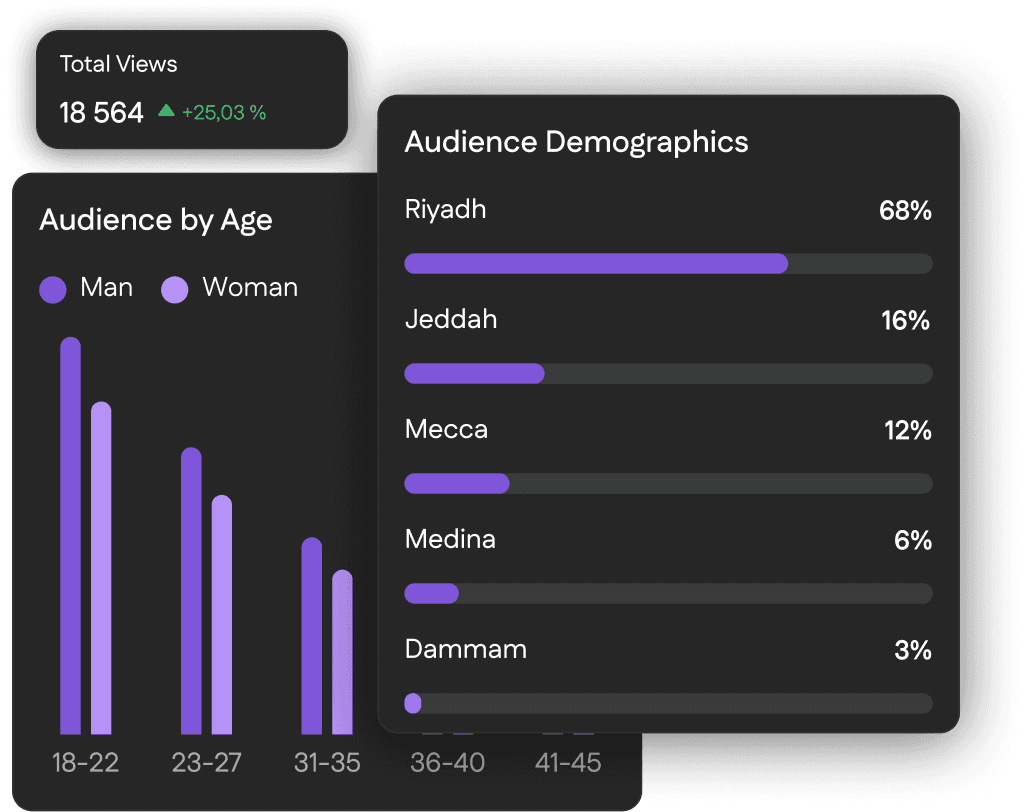Click the +25,03 % growth indicator
This screenshot has height=812, width=1027.
[x=224, y=113]
